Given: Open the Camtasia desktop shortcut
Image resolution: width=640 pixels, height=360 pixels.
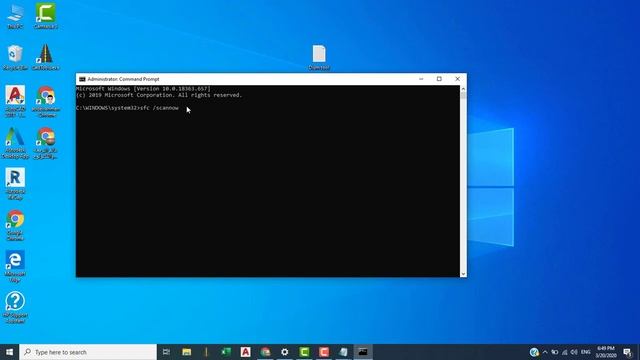Looking at the screenshot, I should coord(46,16).
